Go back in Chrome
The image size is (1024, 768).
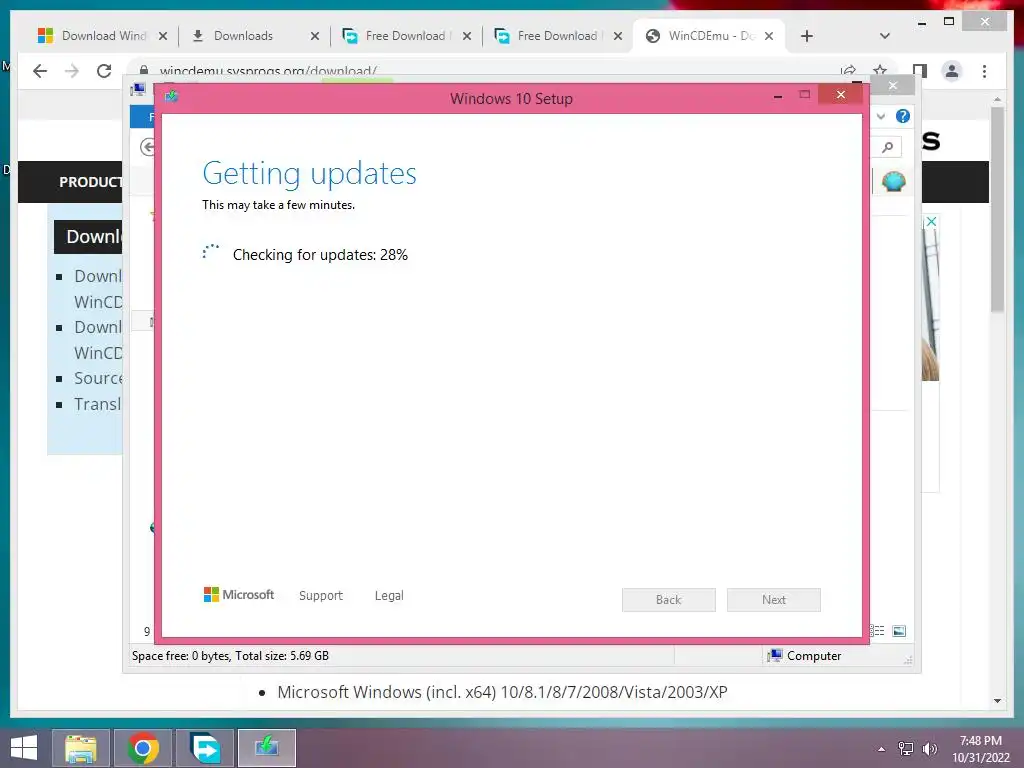click(x=40, y=71)
